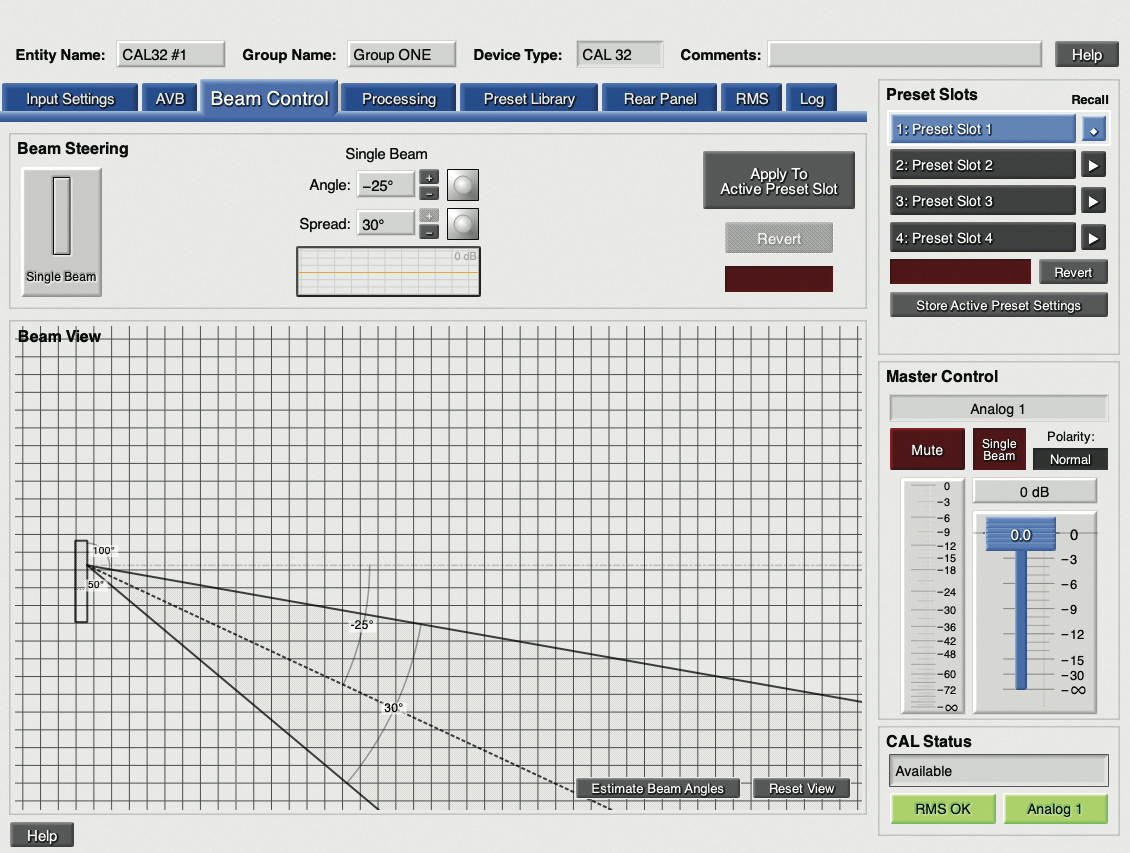Open the Log tab
This screenshot has height=853, width=1130.
[x=811, y=99]
